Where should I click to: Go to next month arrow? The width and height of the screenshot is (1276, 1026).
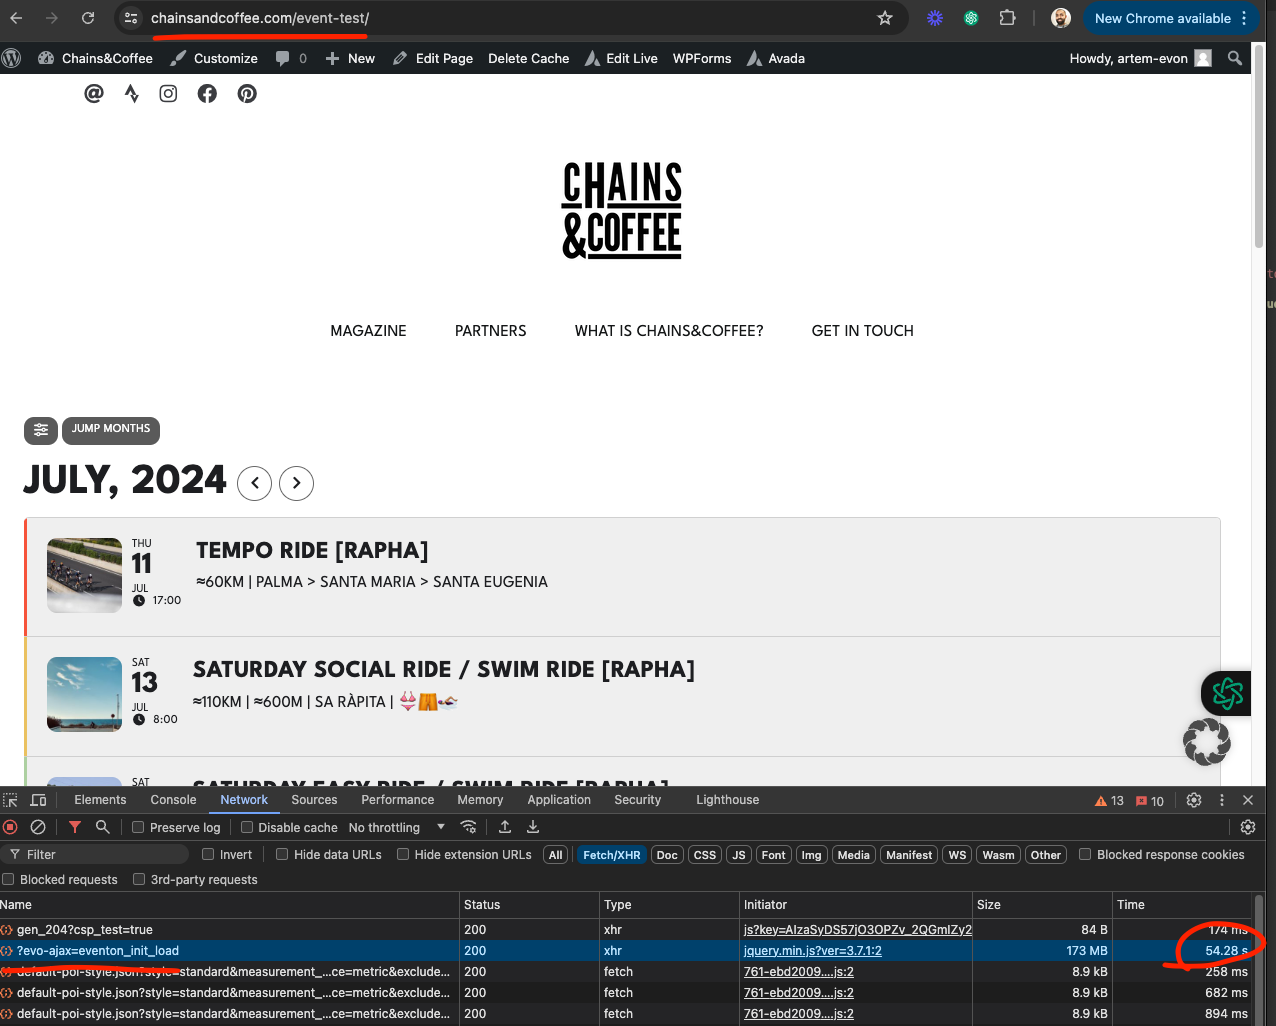(296, 483)
